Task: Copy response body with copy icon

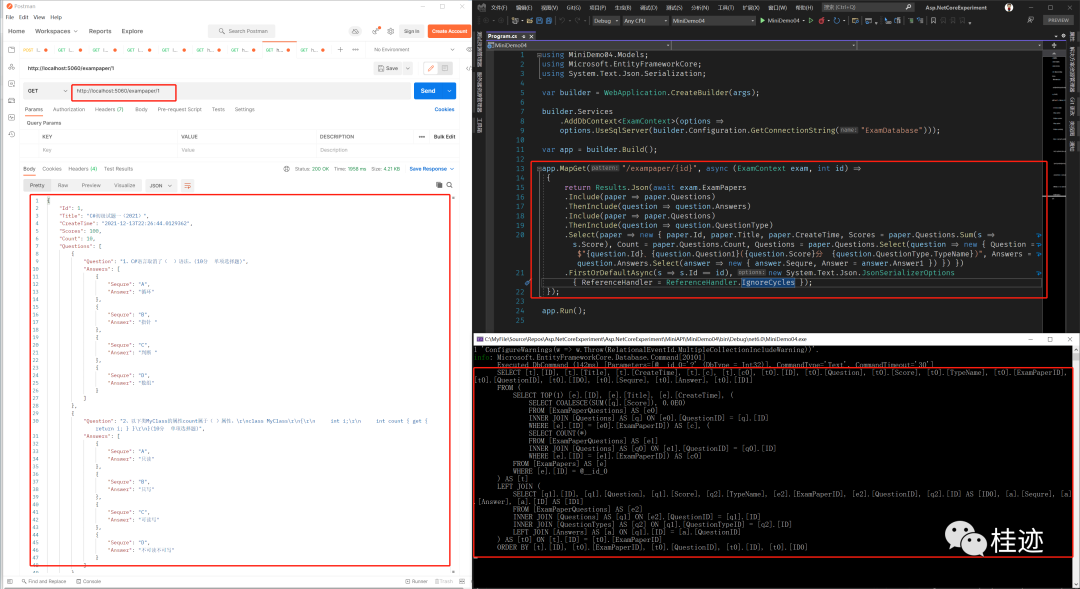Action: tap(439, 185)
